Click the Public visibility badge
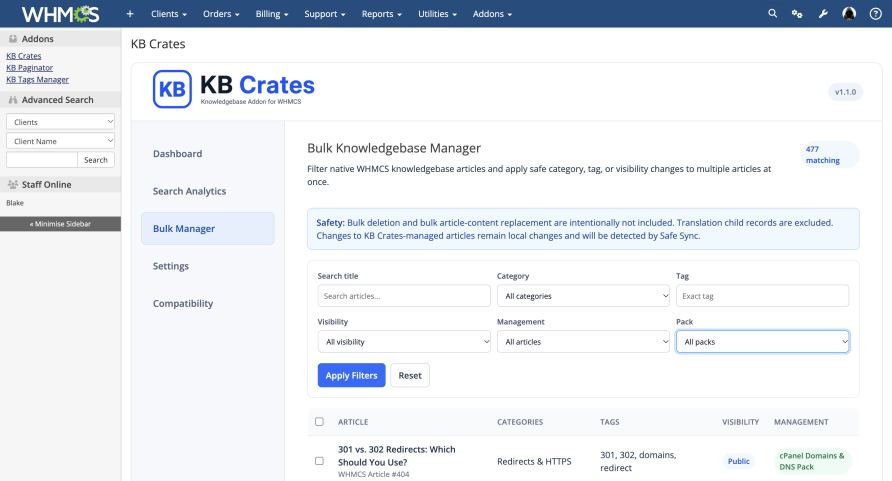This screenshot has width=892, height=481. pyautogui.click(x=738, y=461)
